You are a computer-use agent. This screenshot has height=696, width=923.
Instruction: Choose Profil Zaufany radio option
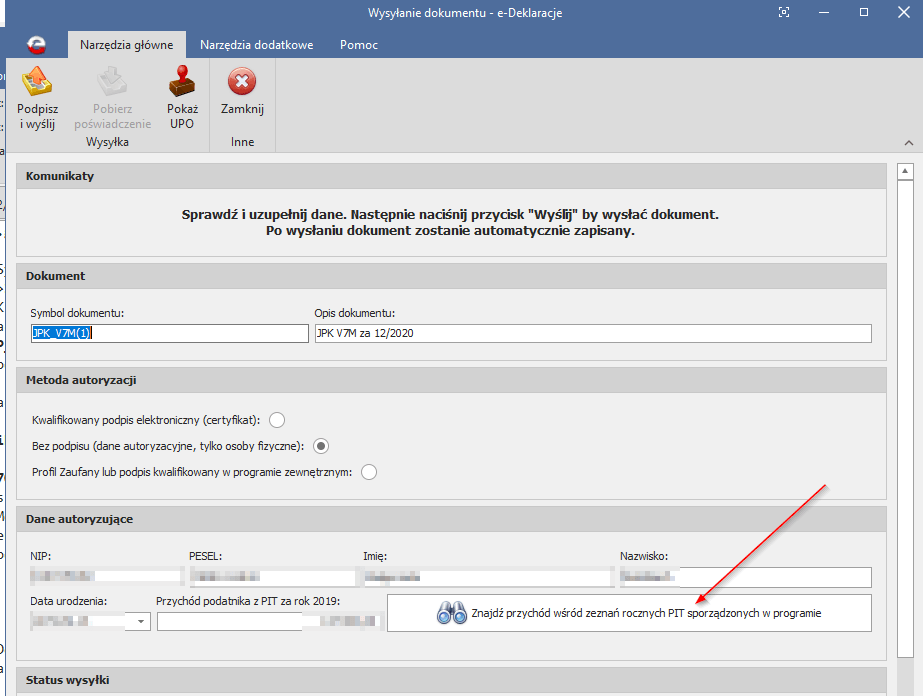[369, 472]
